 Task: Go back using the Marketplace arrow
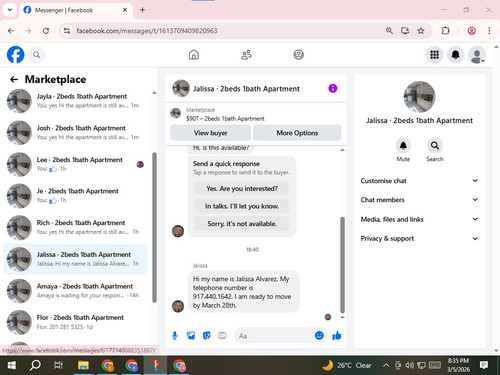[14, 79]
